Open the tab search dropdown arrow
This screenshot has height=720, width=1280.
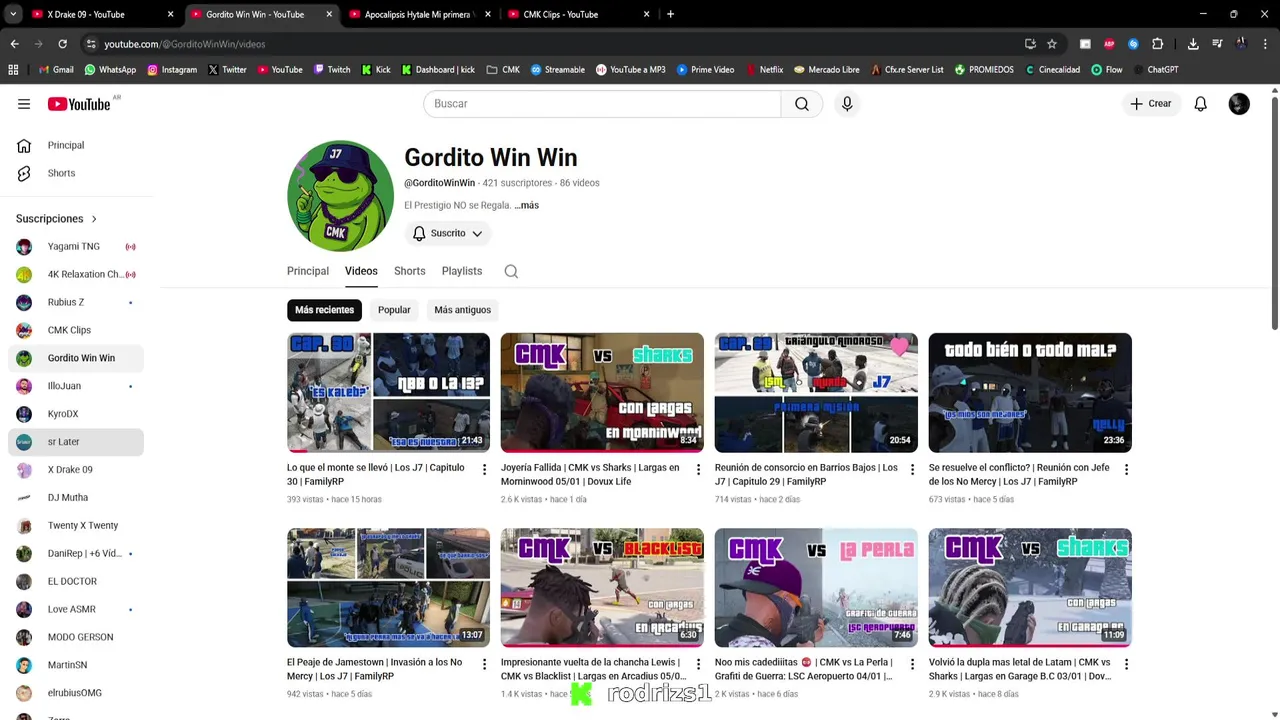(x=14, y=14)
